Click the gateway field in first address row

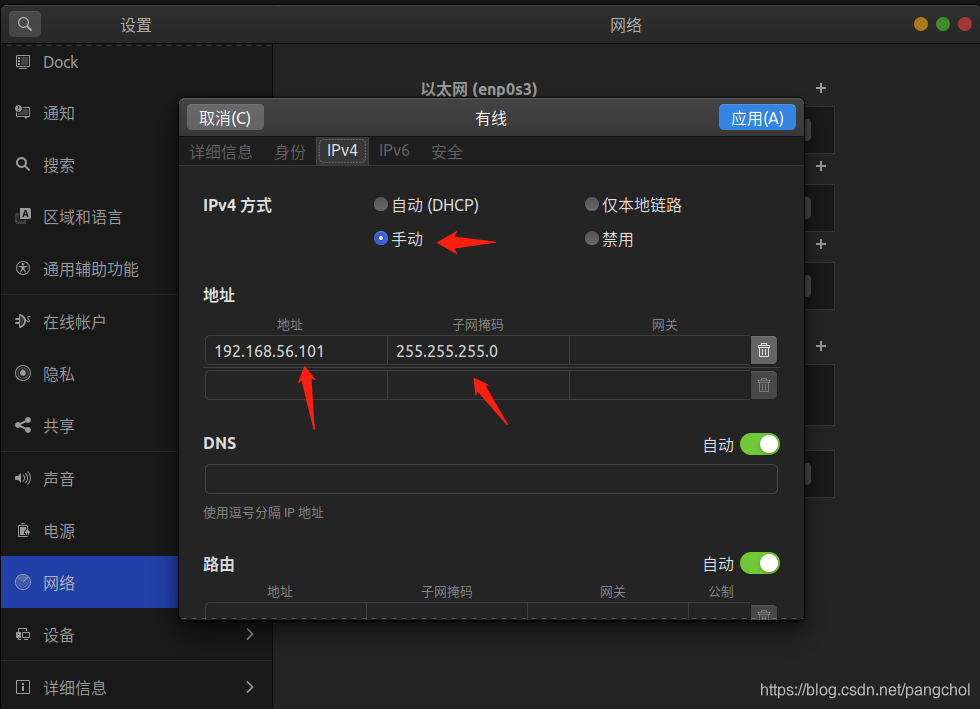coord(660,350)
